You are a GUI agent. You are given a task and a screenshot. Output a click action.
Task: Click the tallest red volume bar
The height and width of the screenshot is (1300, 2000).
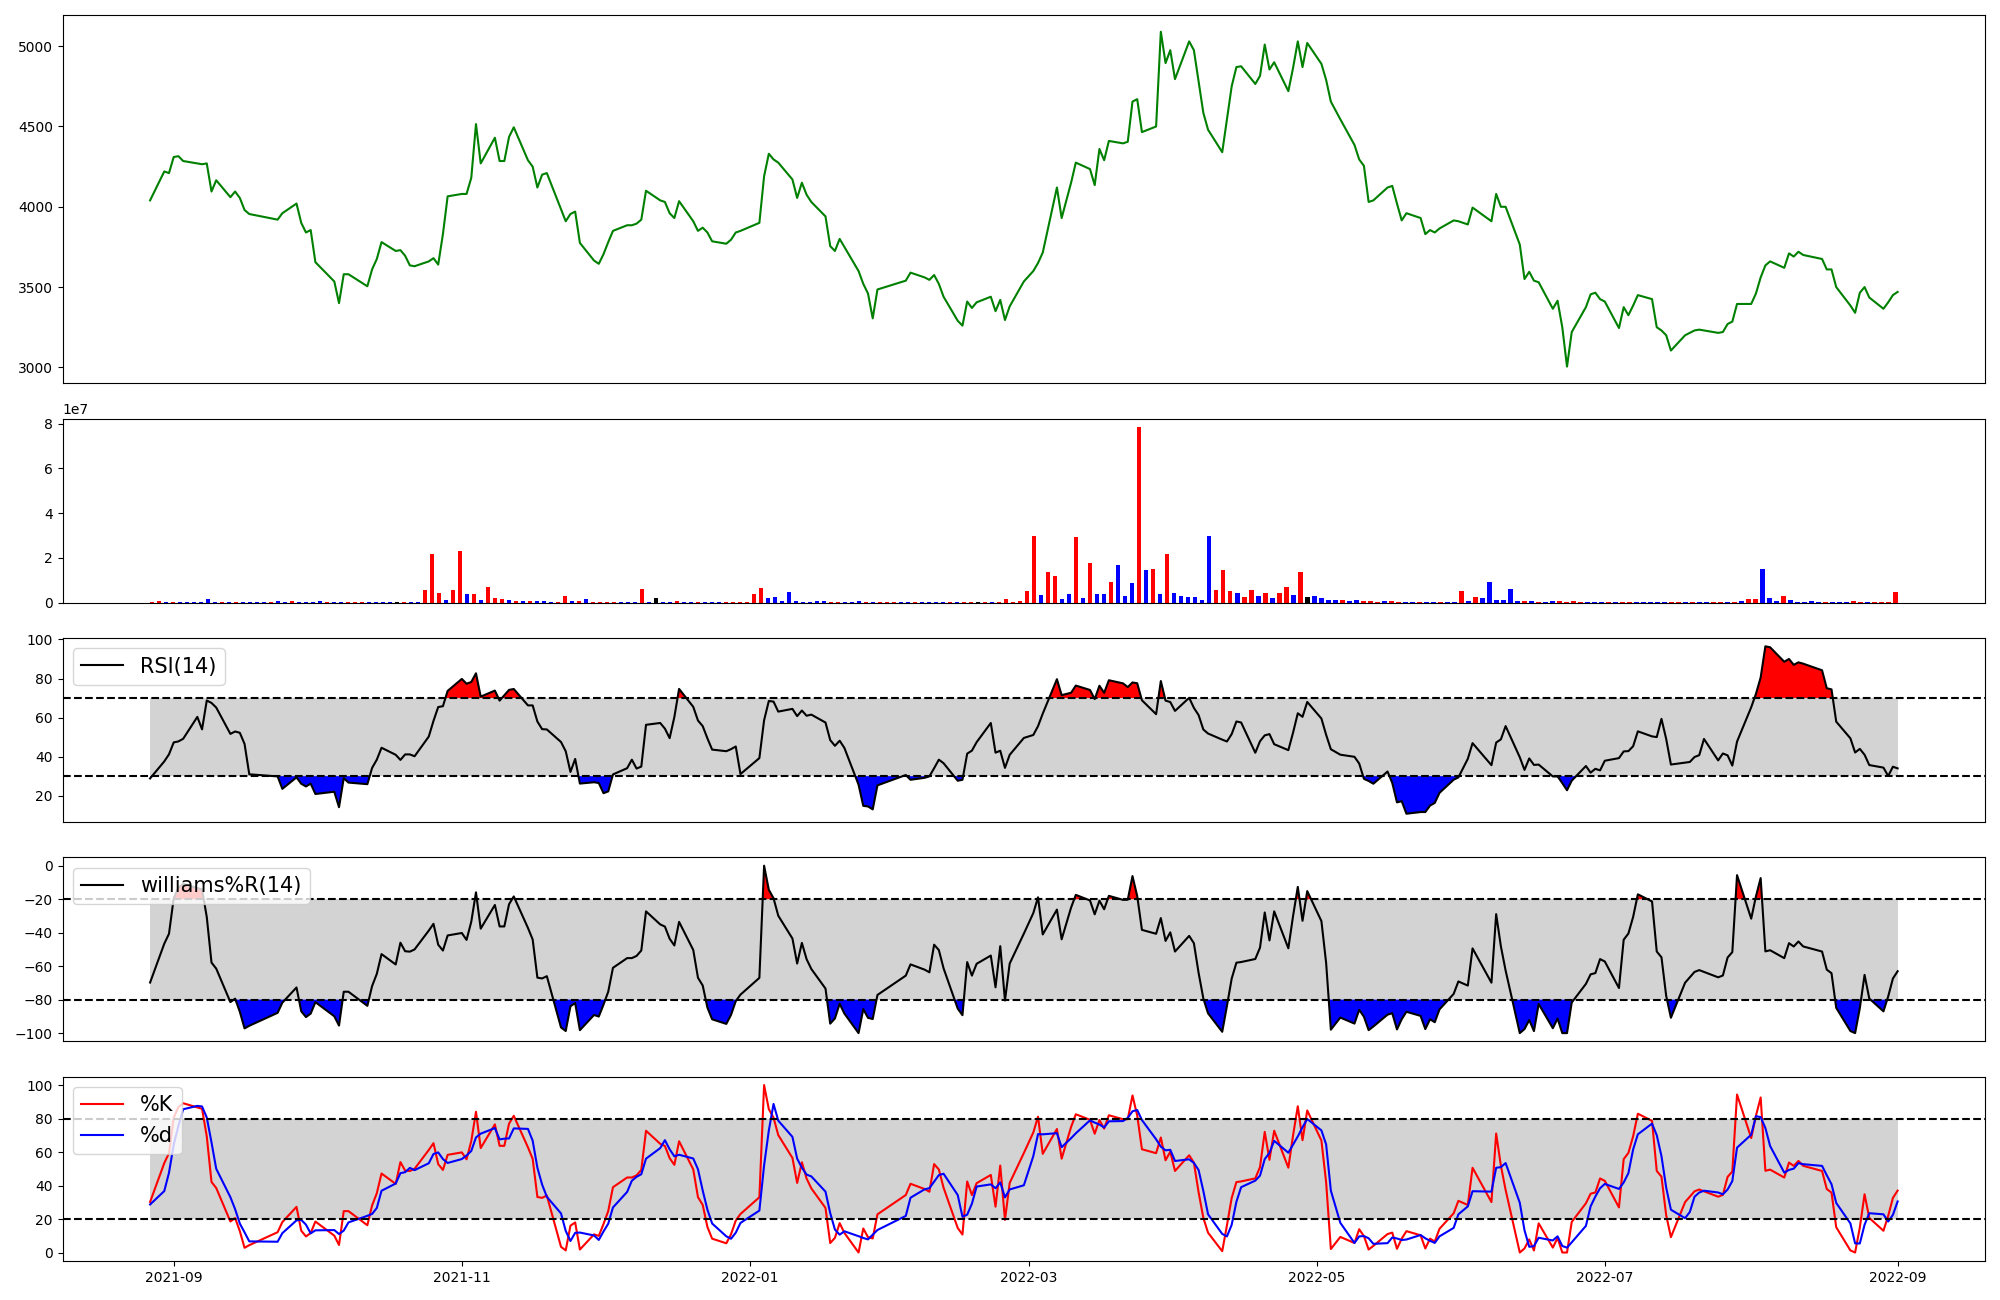(x=1138, y=515)
